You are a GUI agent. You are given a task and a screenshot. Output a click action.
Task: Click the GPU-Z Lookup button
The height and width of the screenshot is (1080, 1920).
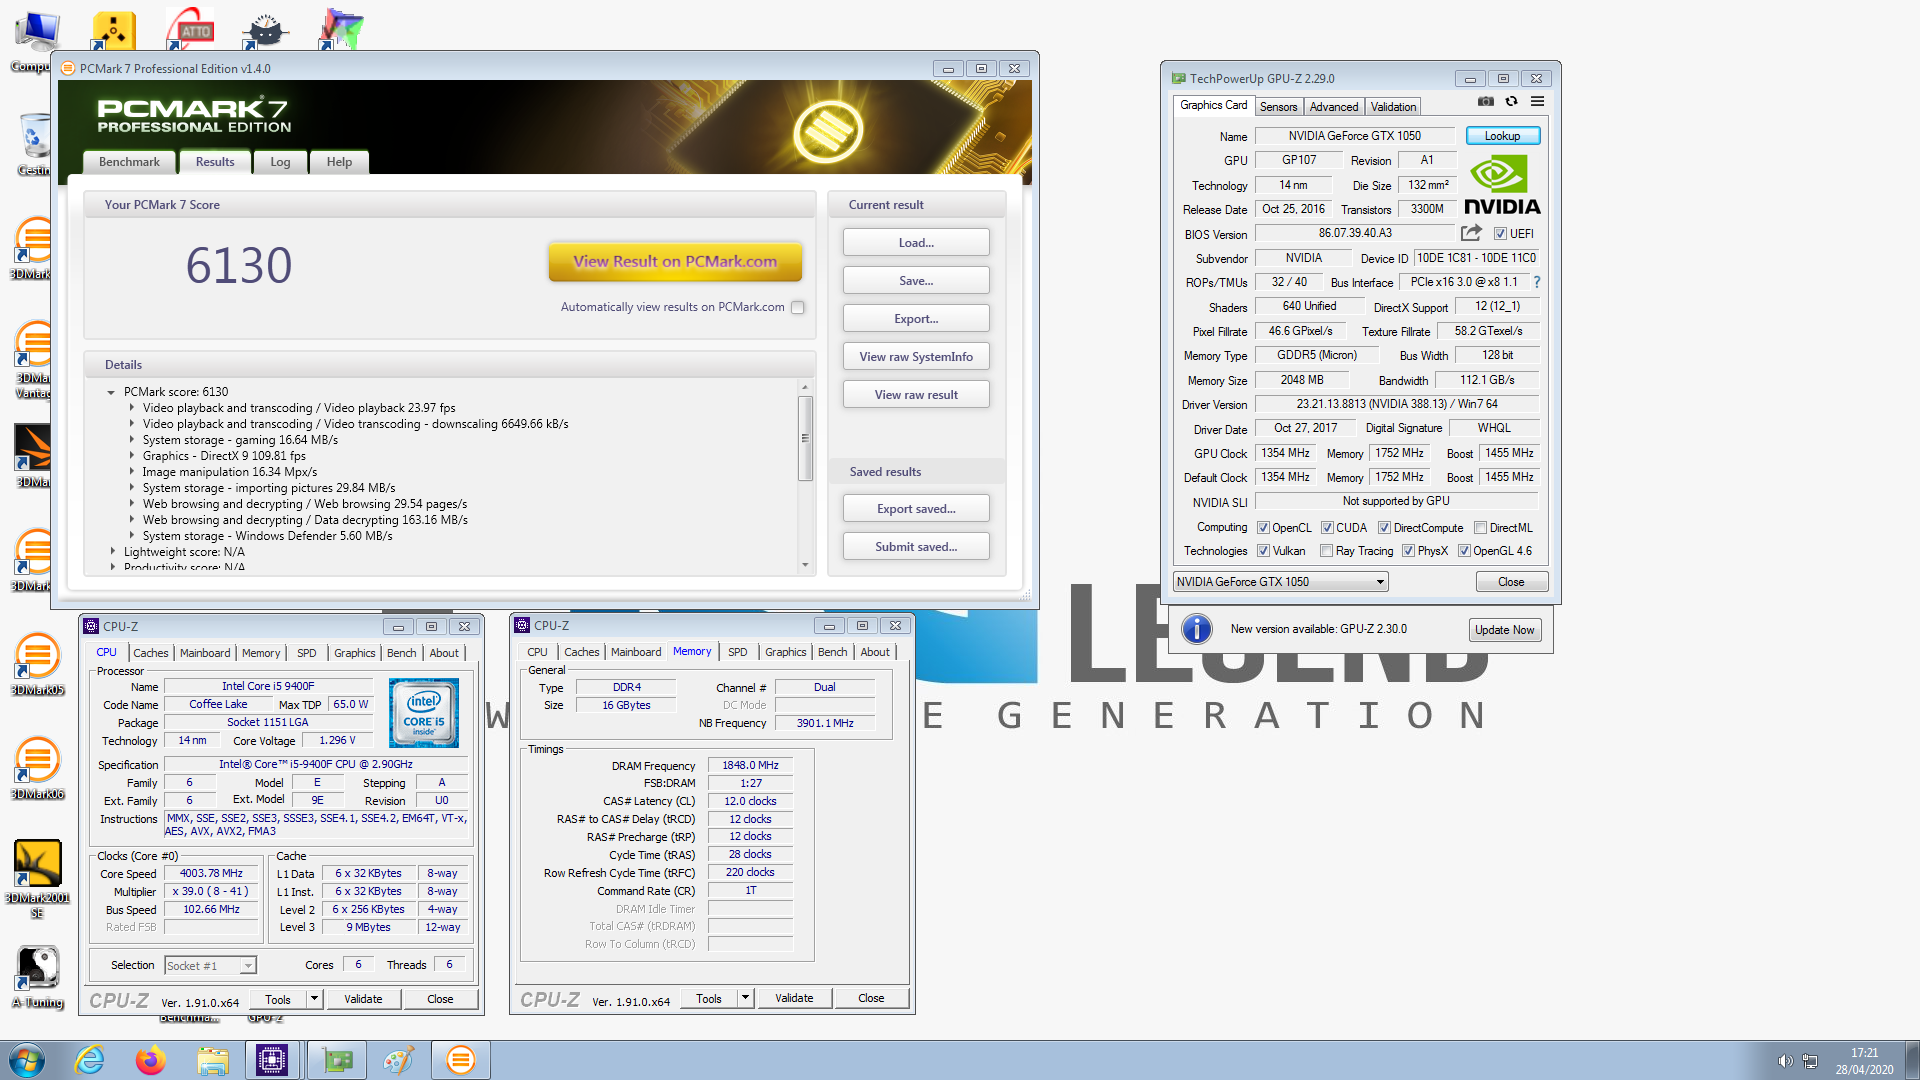1502,136
